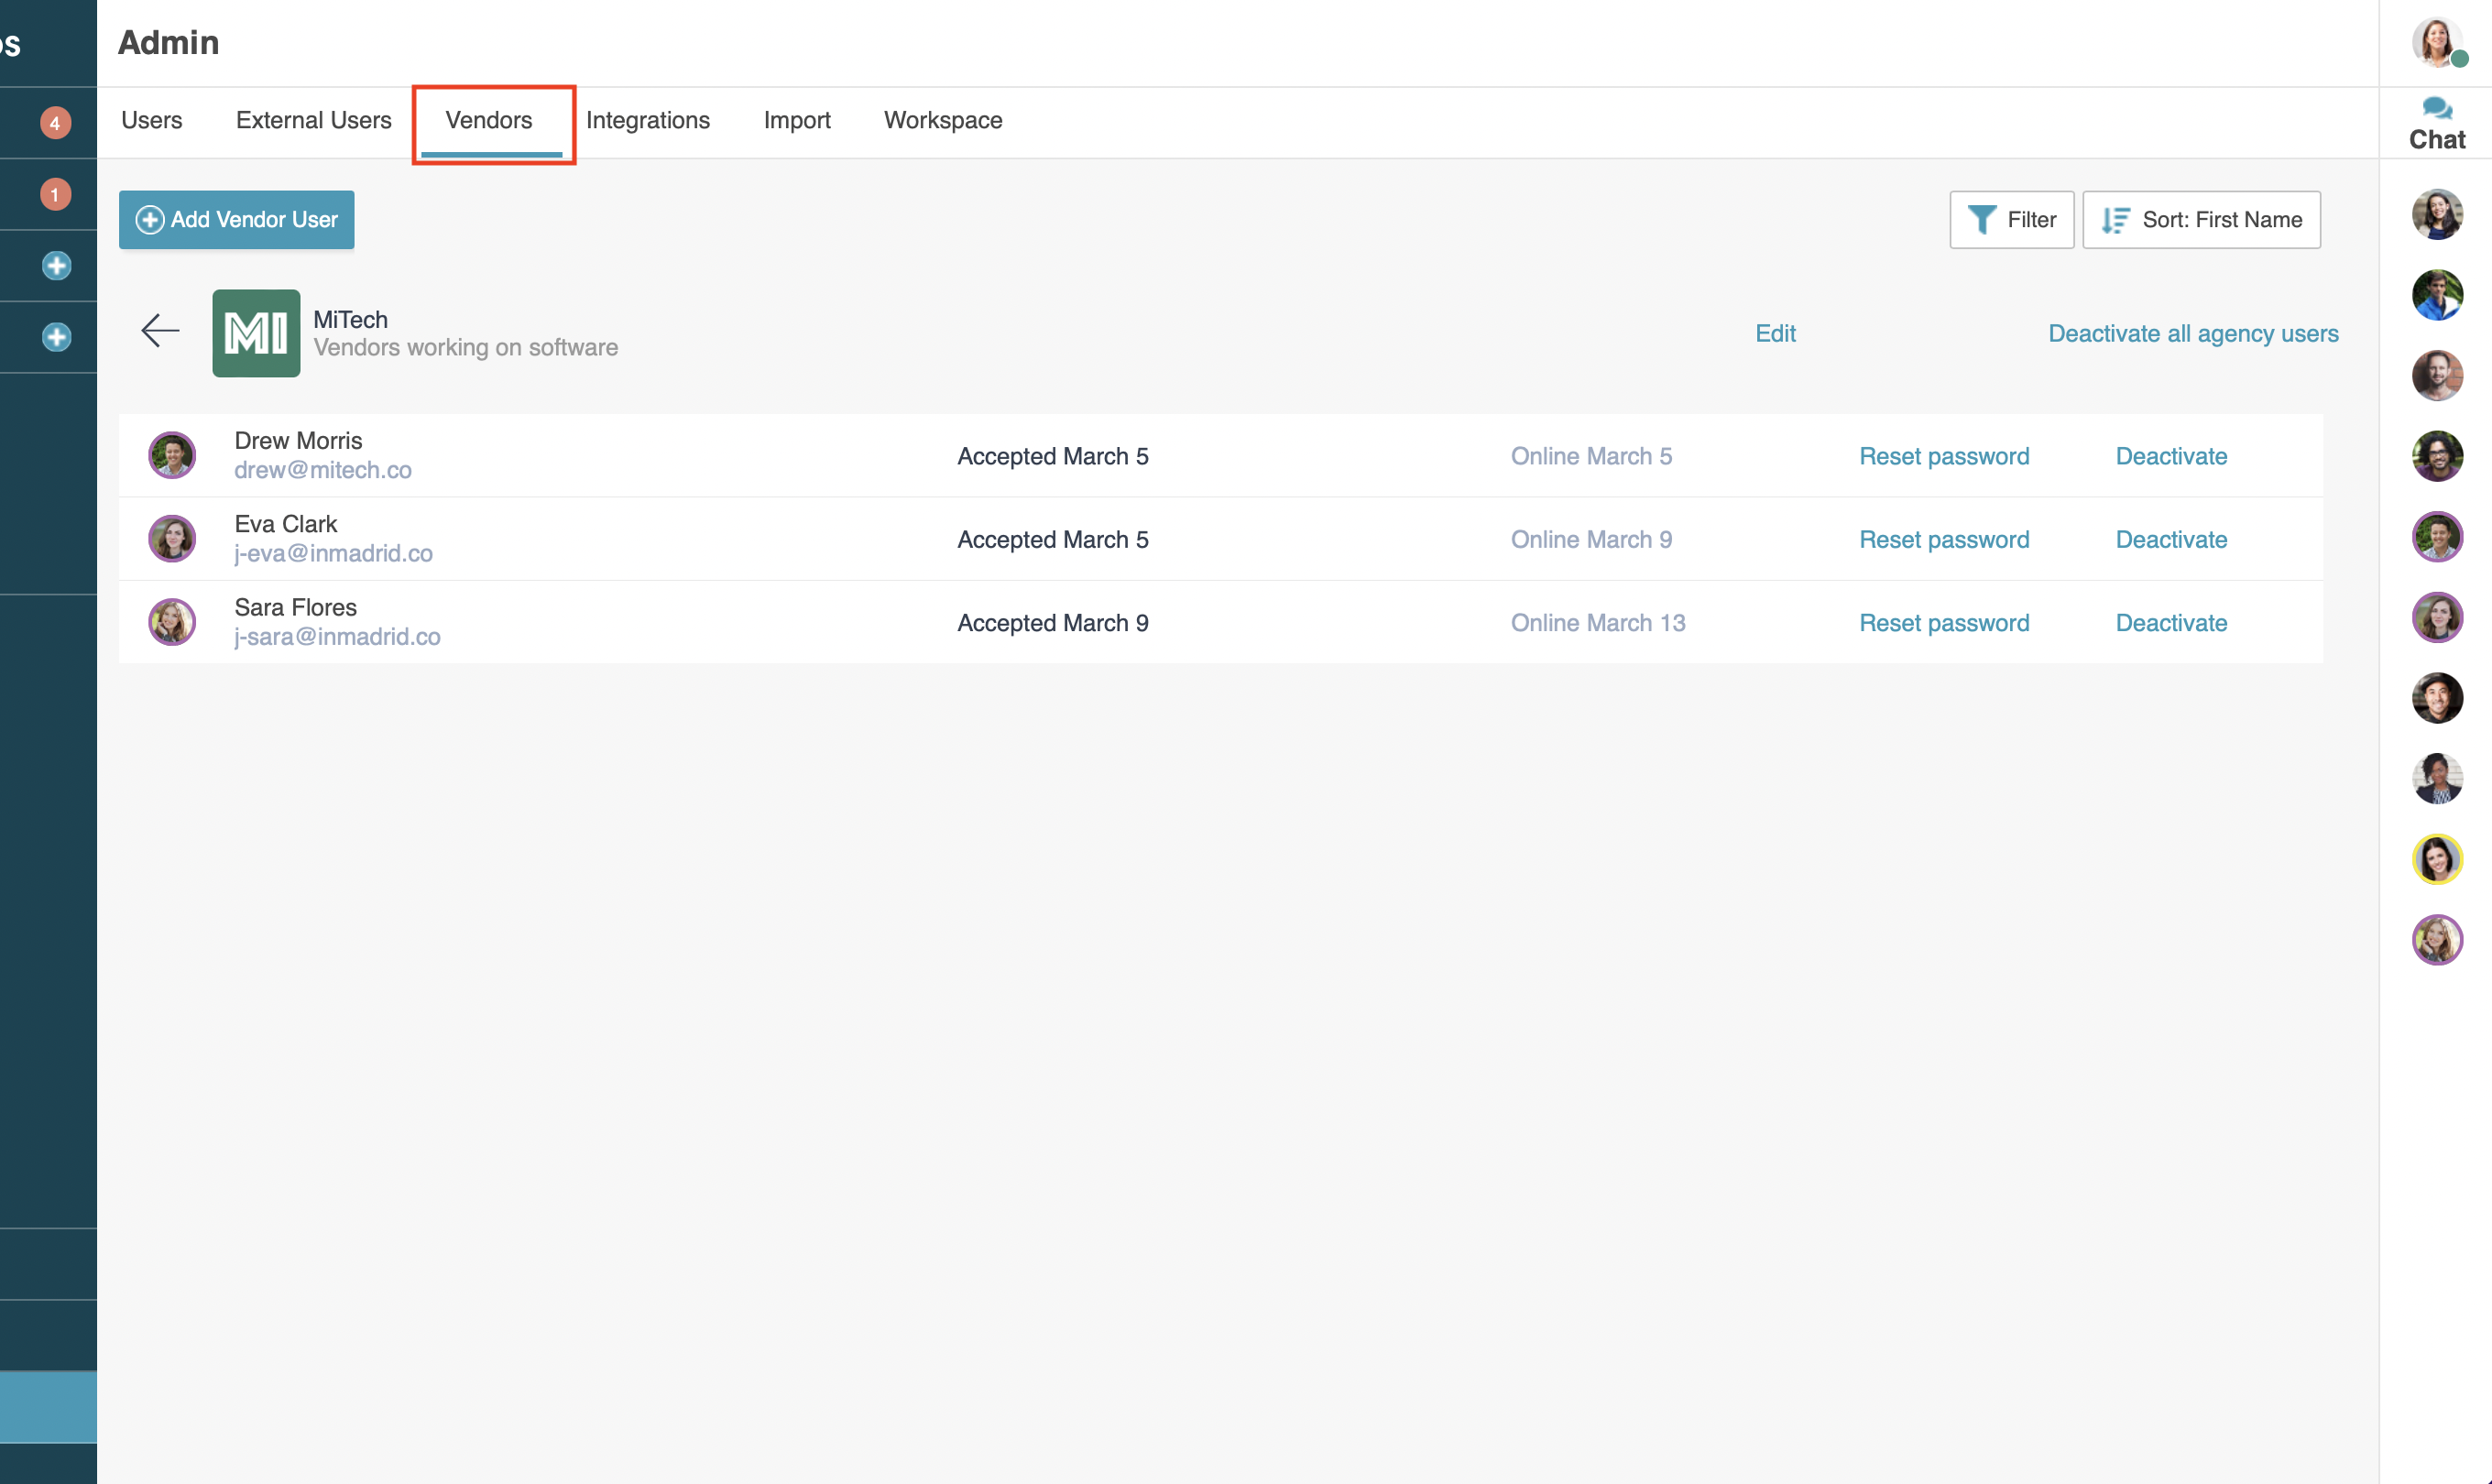Click the plus icon inside Add Vendor User

[150, 219]
